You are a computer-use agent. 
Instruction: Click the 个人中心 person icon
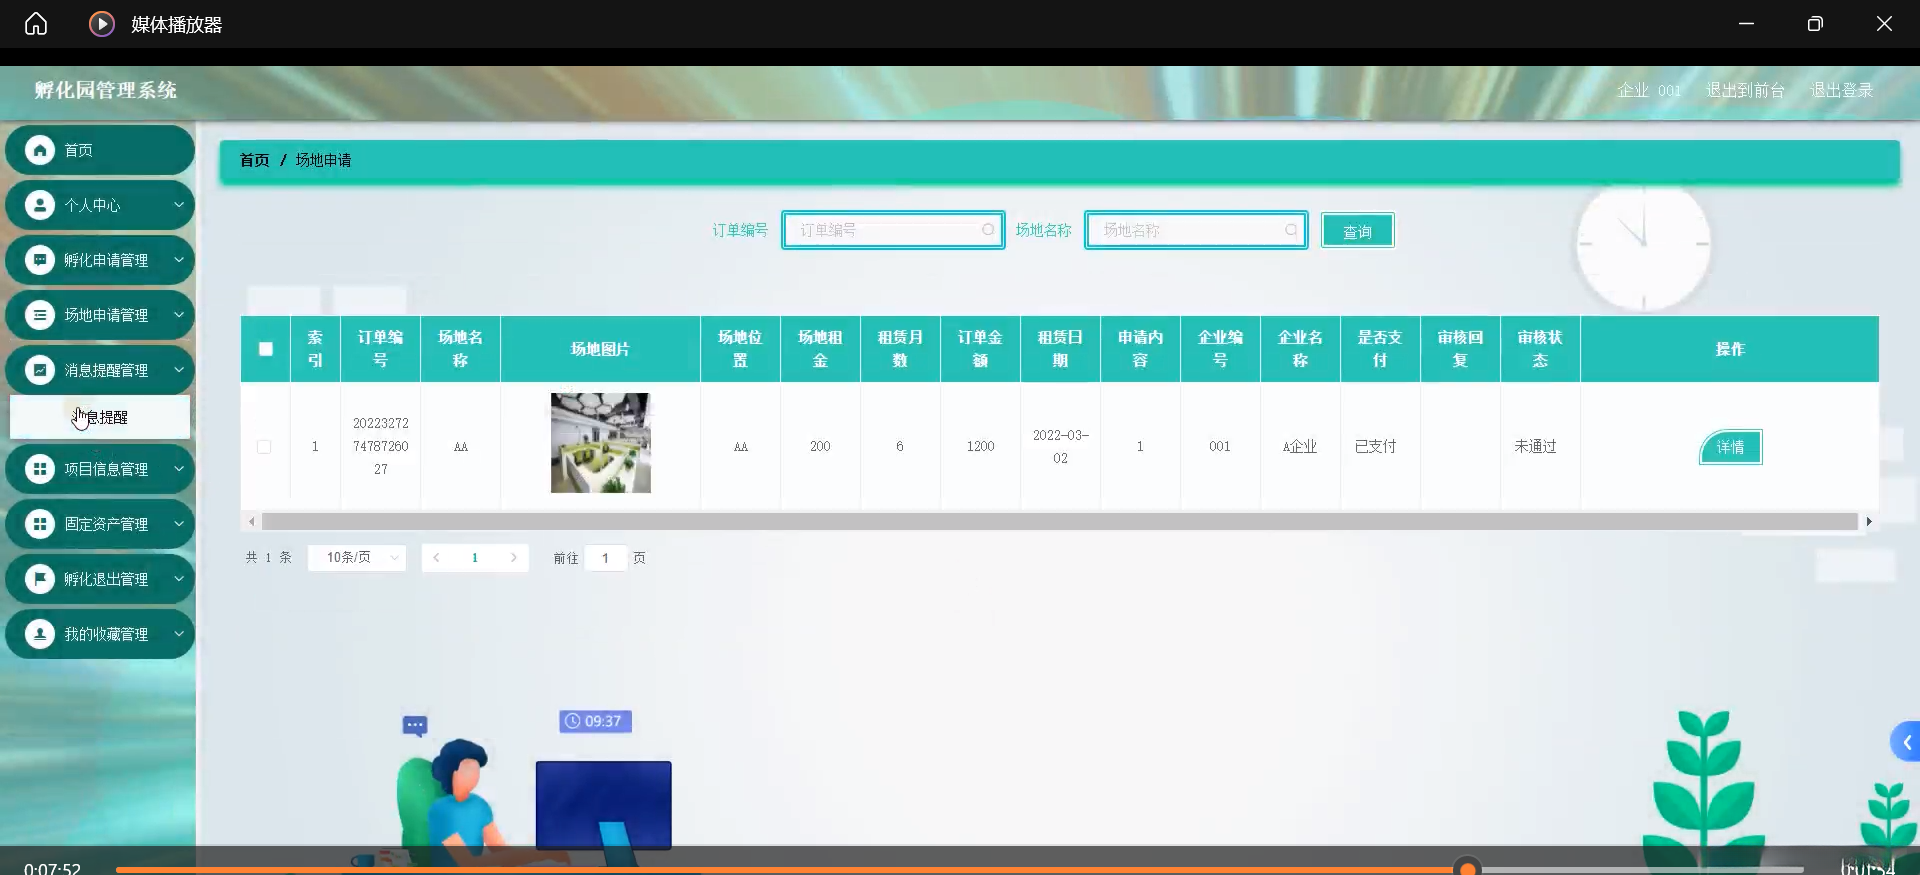tap(40, 205)
